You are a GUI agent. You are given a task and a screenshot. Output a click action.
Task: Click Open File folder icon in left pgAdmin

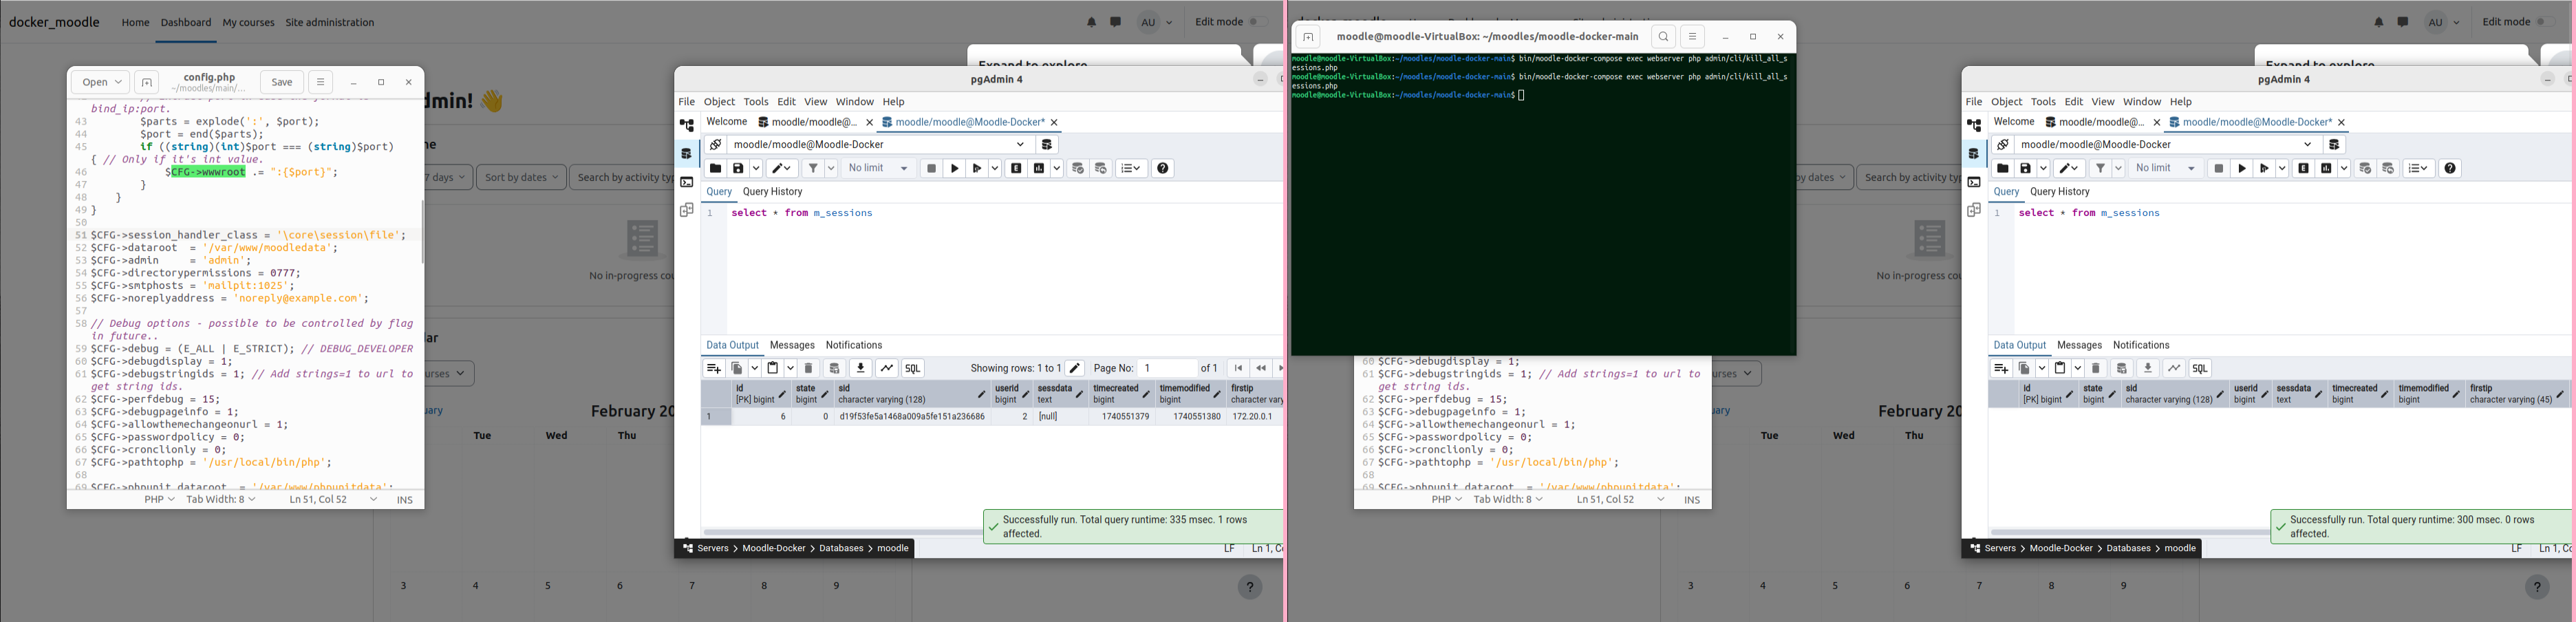click(x=715, y=169)
